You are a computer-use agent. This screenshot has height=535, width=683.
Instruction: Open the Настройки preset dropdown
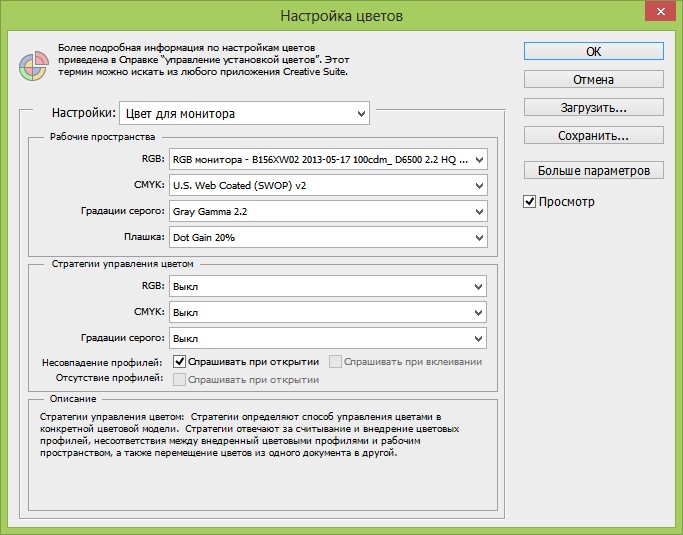244,113
